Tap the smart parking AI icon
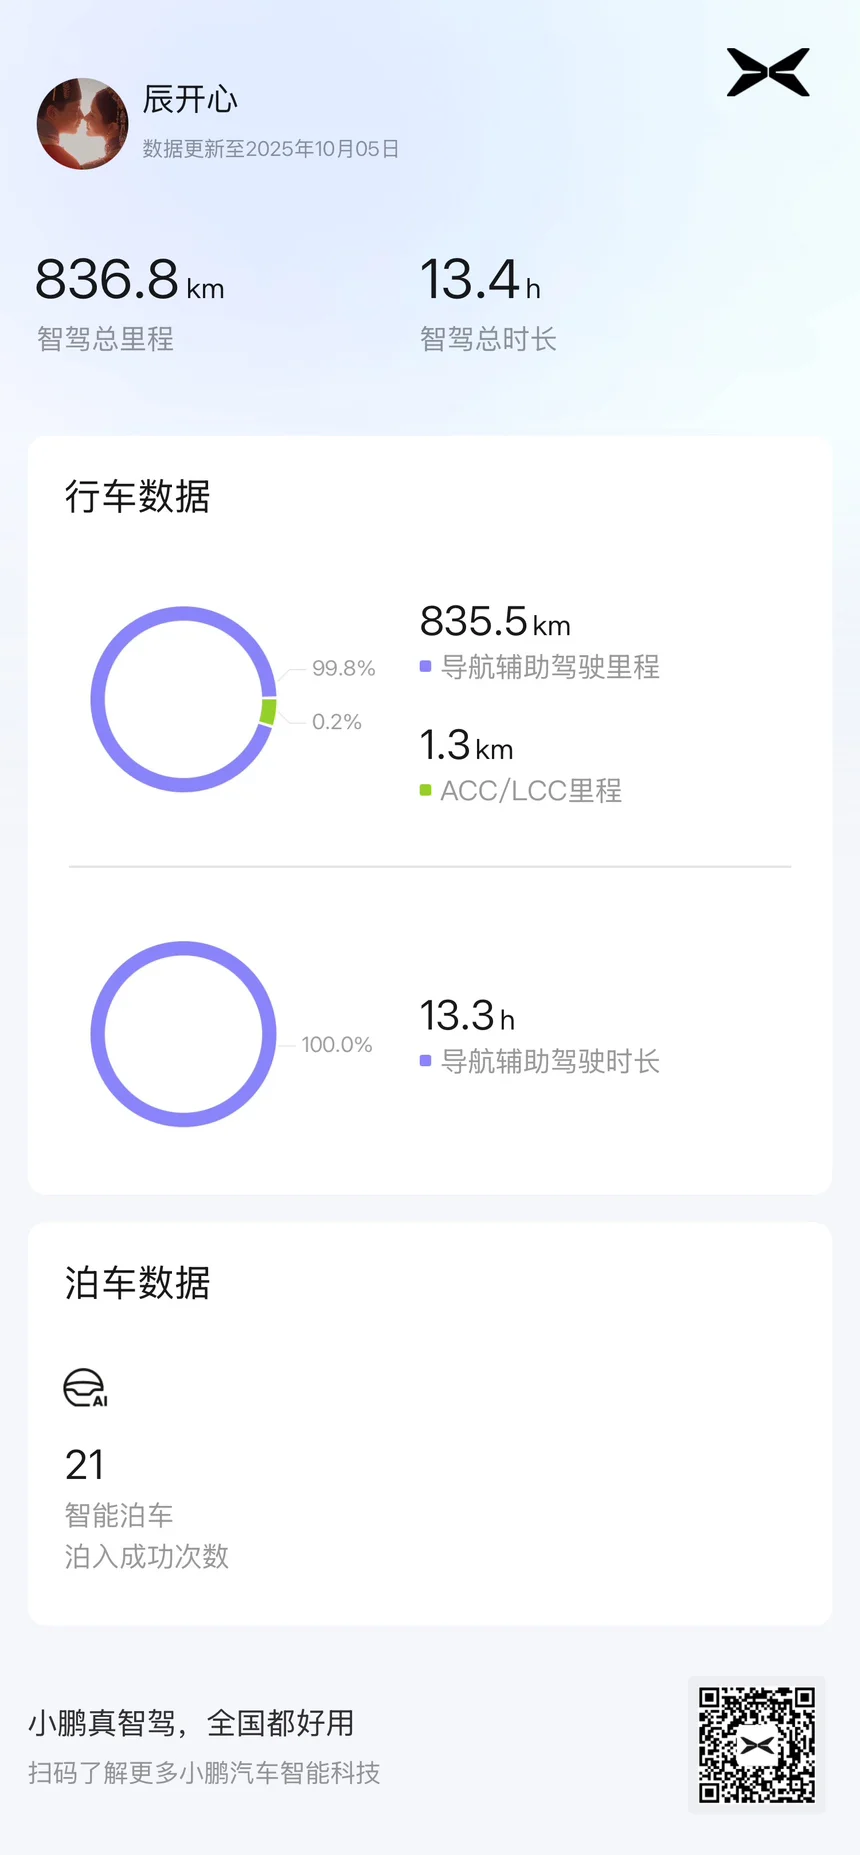860x1855 pixels. pos(85,1388)
